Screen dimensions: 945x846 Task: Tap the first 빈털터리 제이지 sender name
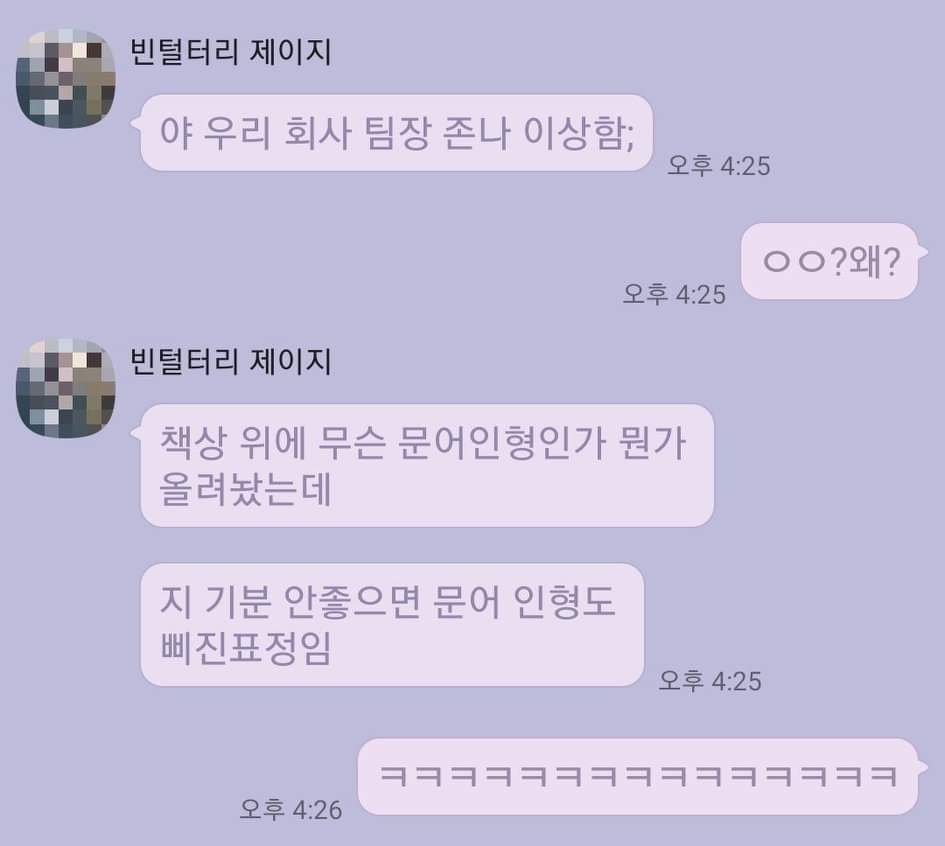[x=230, y=51]
